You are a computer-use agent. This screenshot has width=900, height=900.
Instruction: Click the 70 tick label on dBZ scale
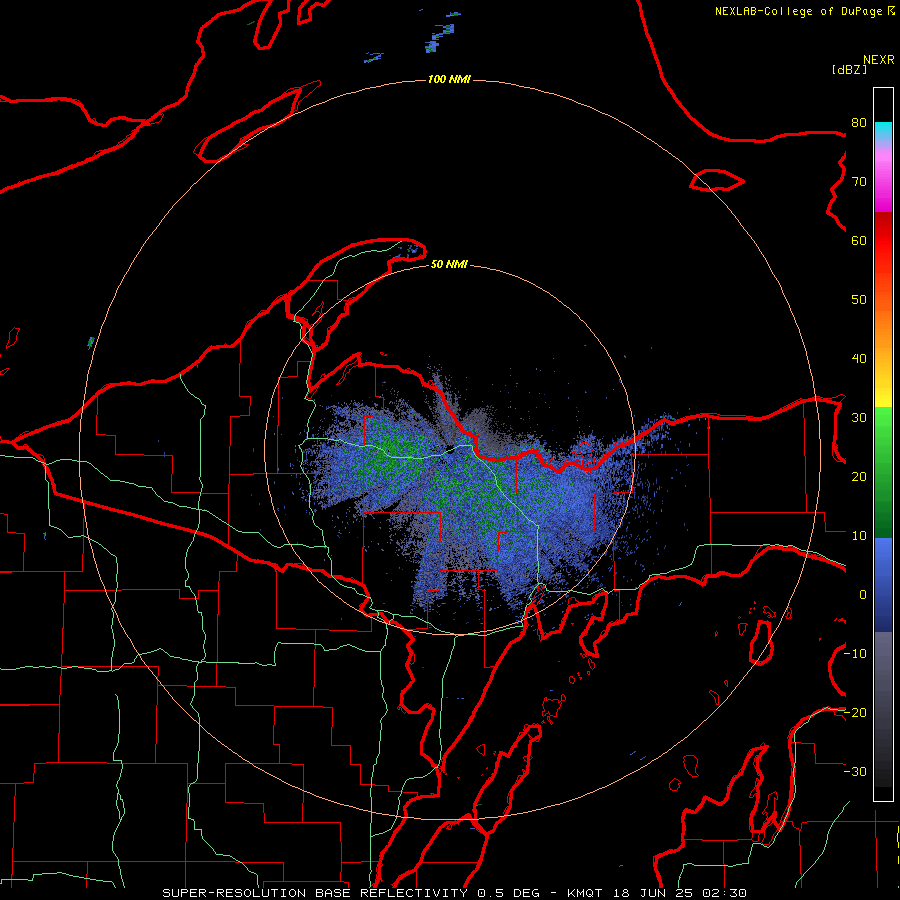point(859,181)
